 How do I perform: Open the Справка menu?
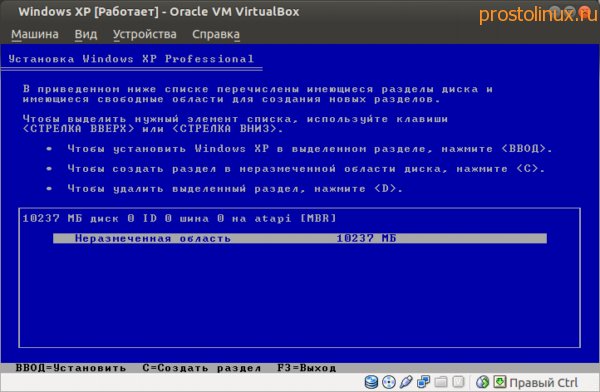tap(216, 34)
